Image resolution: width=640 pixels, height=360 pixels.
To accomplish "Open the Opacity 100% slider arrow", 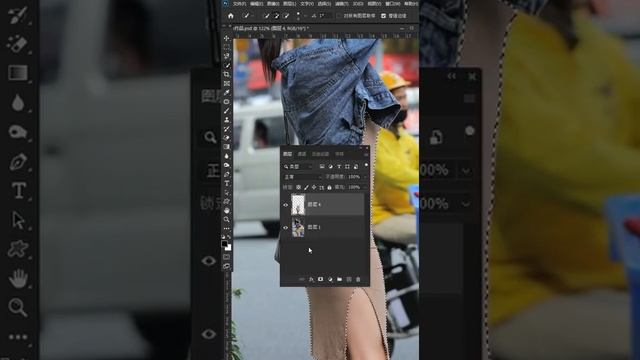I will (x=364, y=177).
